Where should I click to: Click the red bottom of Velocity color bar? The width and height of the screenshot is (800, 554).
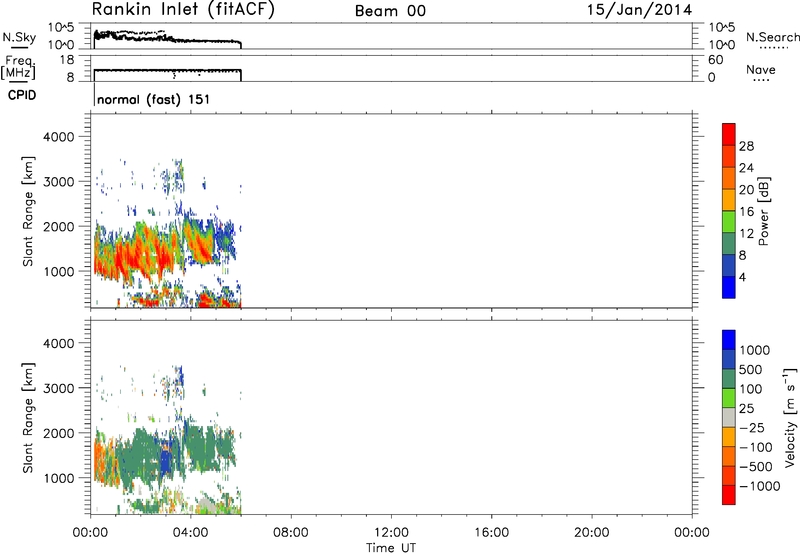click(x=729, y=495)
